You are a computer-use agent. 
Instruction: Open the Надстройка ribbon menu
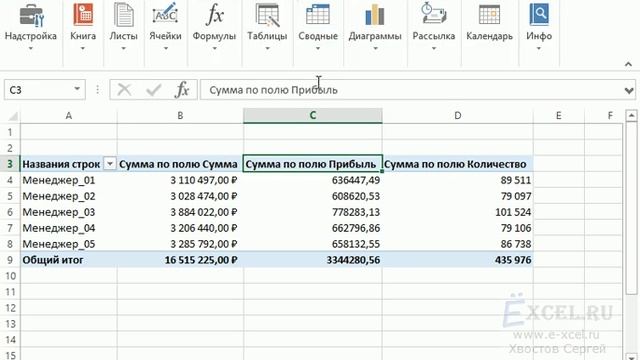(x=31, y=28)
